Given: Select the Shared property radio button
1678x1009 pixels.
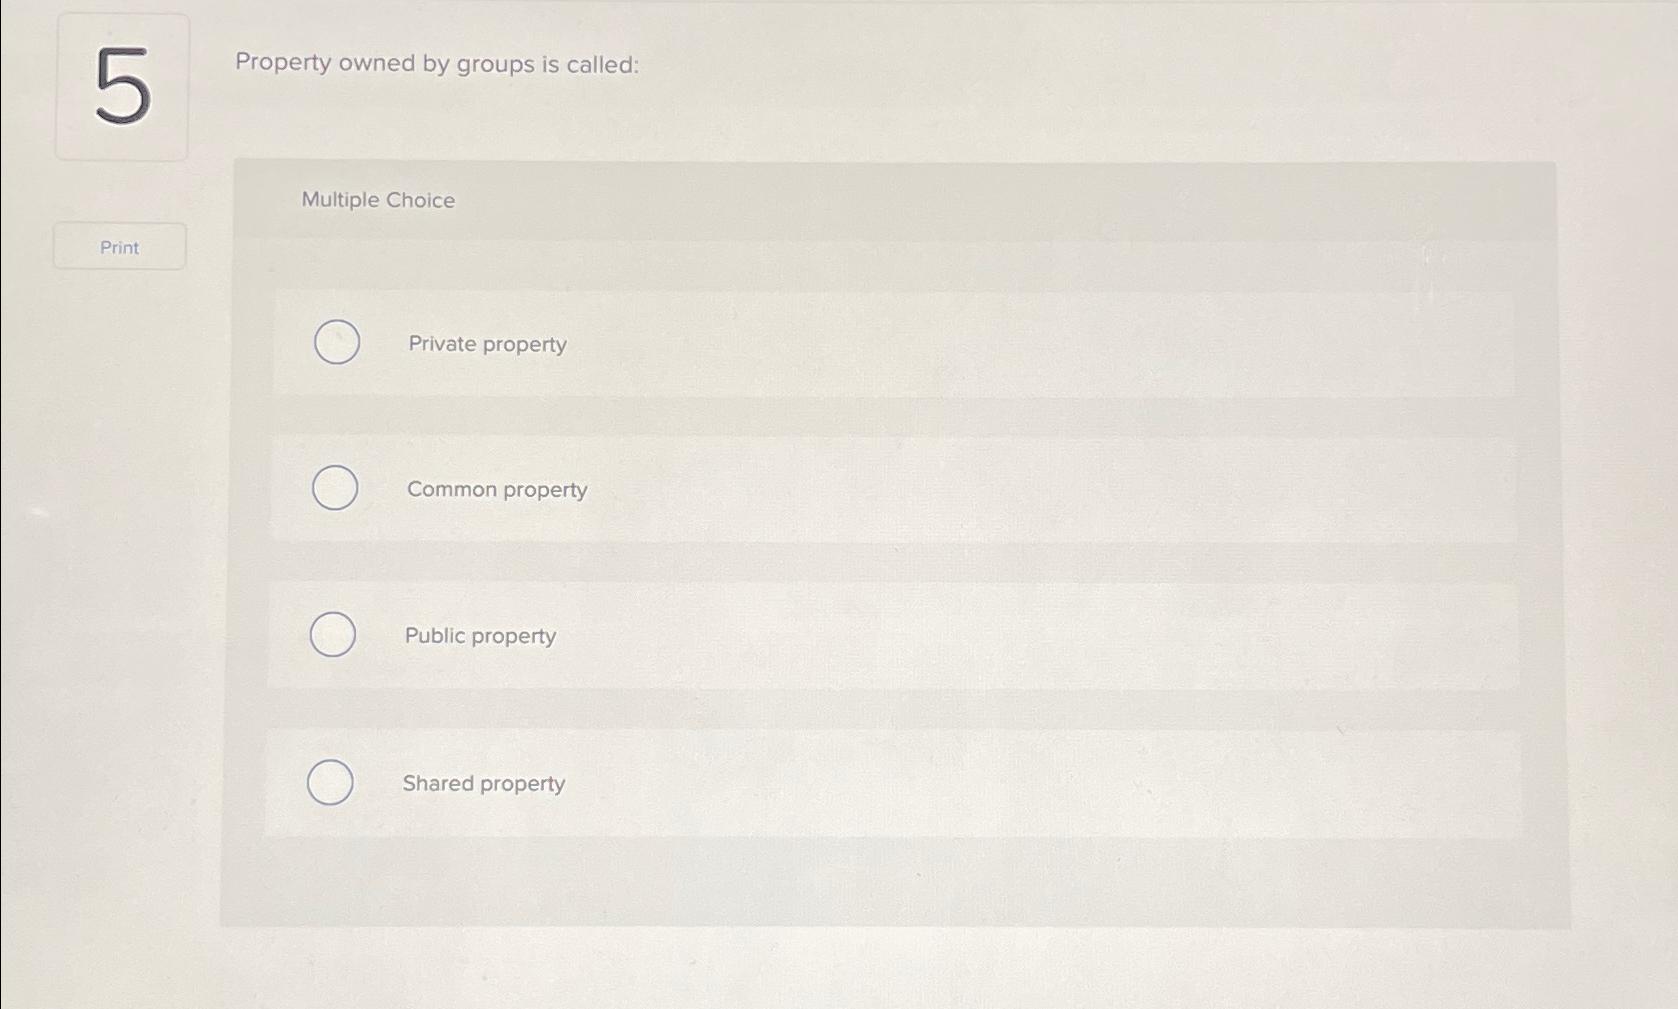Looking at the screenshot, I should [330, 782].
